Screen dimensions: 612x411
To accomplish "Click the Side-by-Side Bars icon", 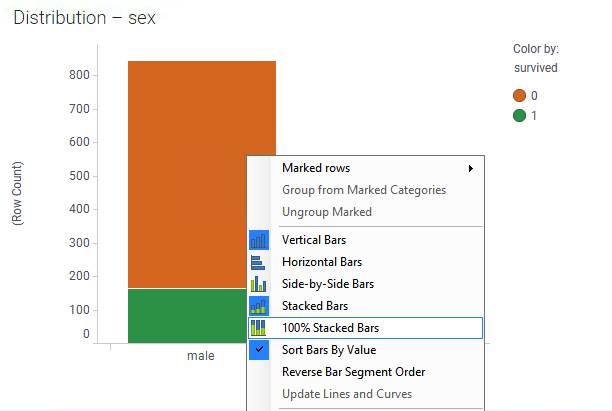I will [258, 284].
